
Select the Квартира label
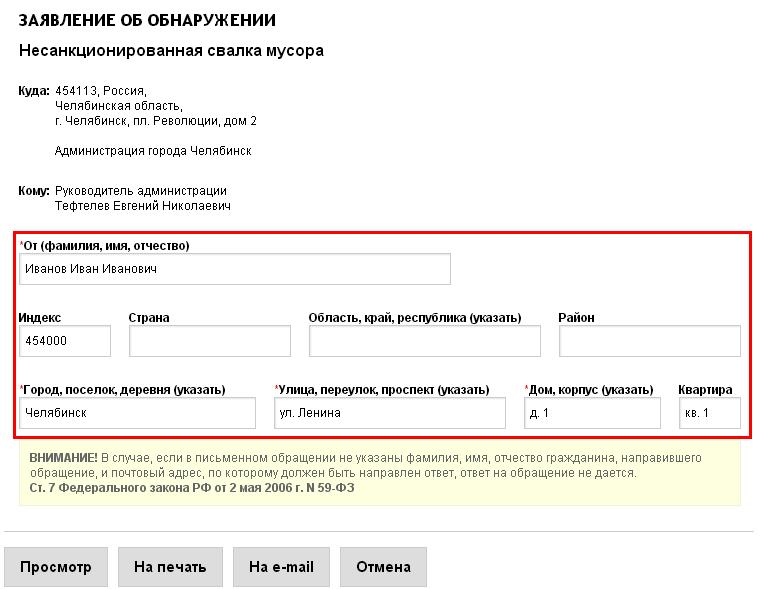705,390
